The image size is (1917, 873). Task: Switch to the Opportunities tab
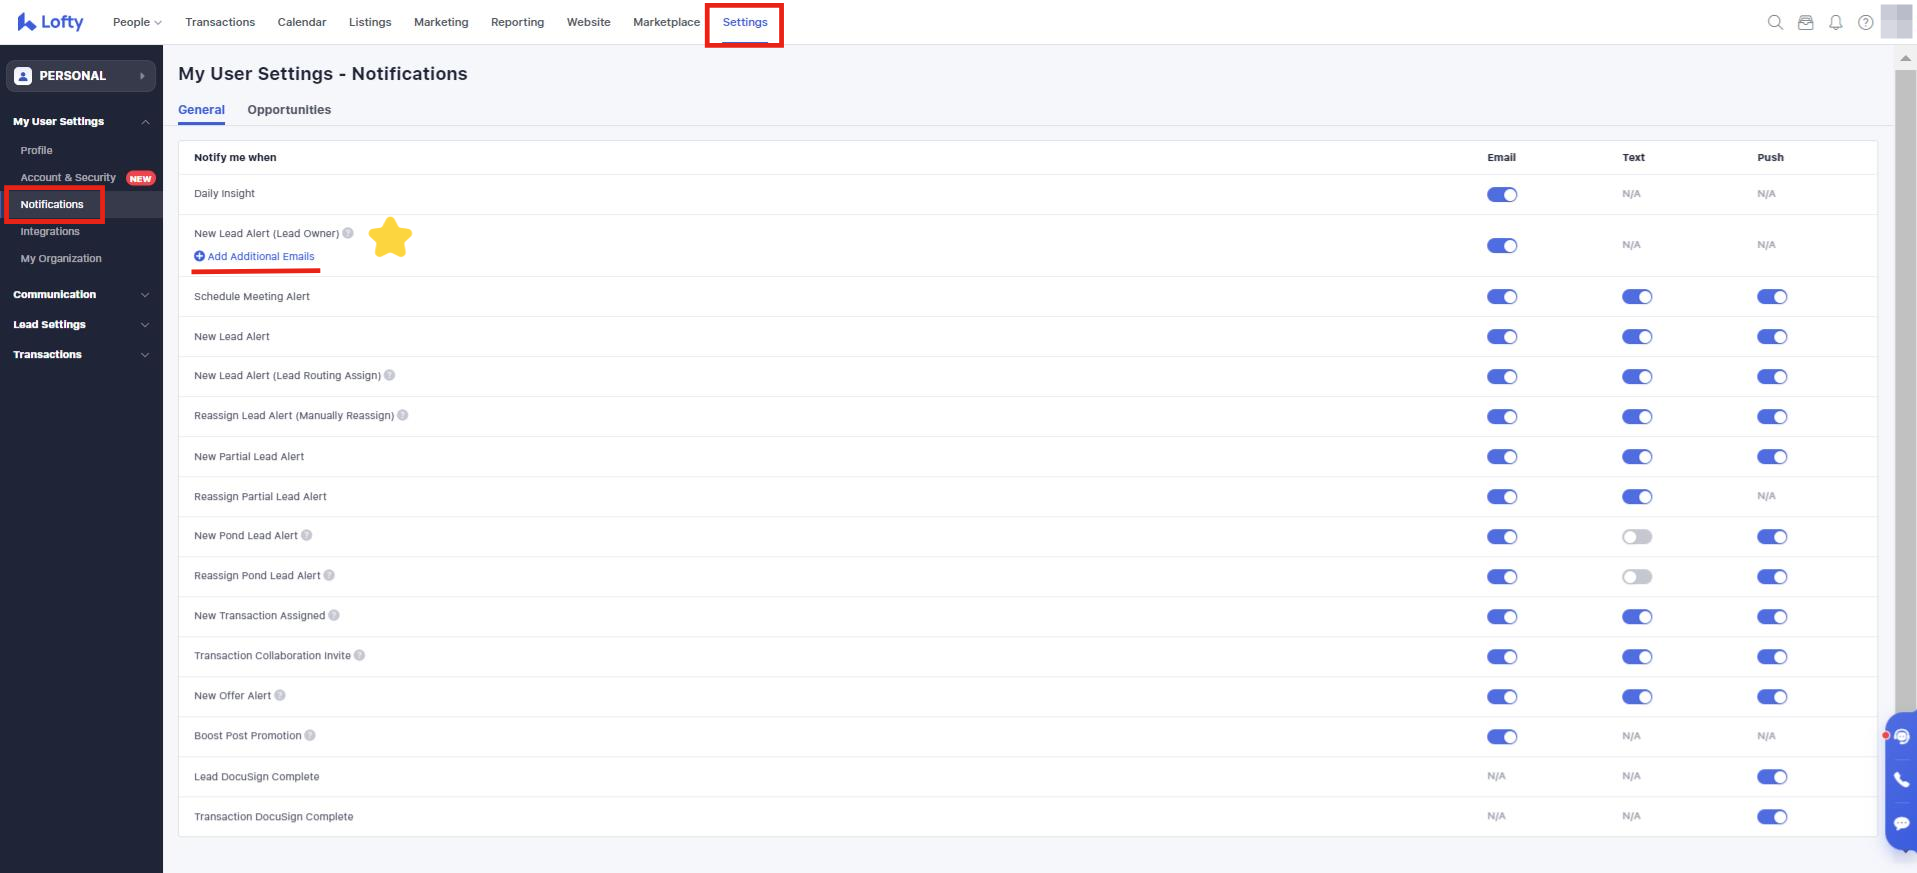click(289, 110)
